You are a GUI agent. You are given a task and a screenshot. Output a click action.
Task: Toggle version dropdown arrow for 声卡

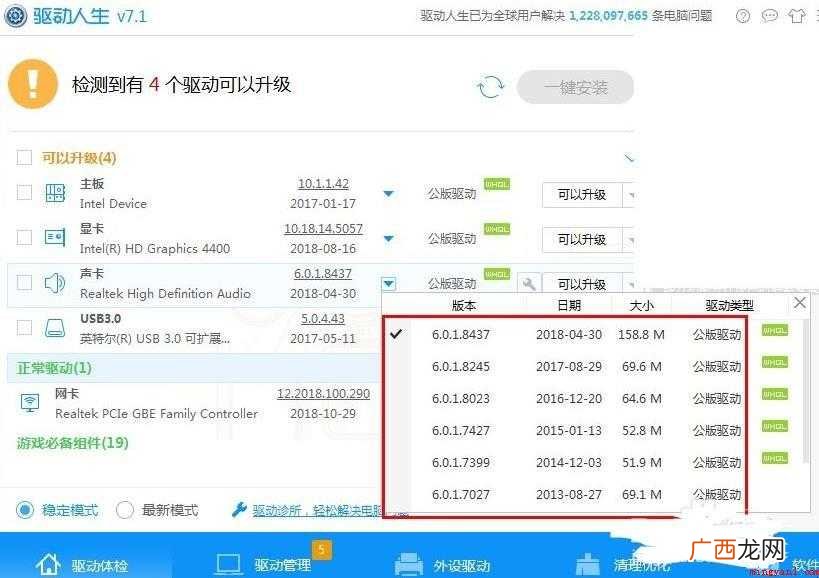(389, 284)
